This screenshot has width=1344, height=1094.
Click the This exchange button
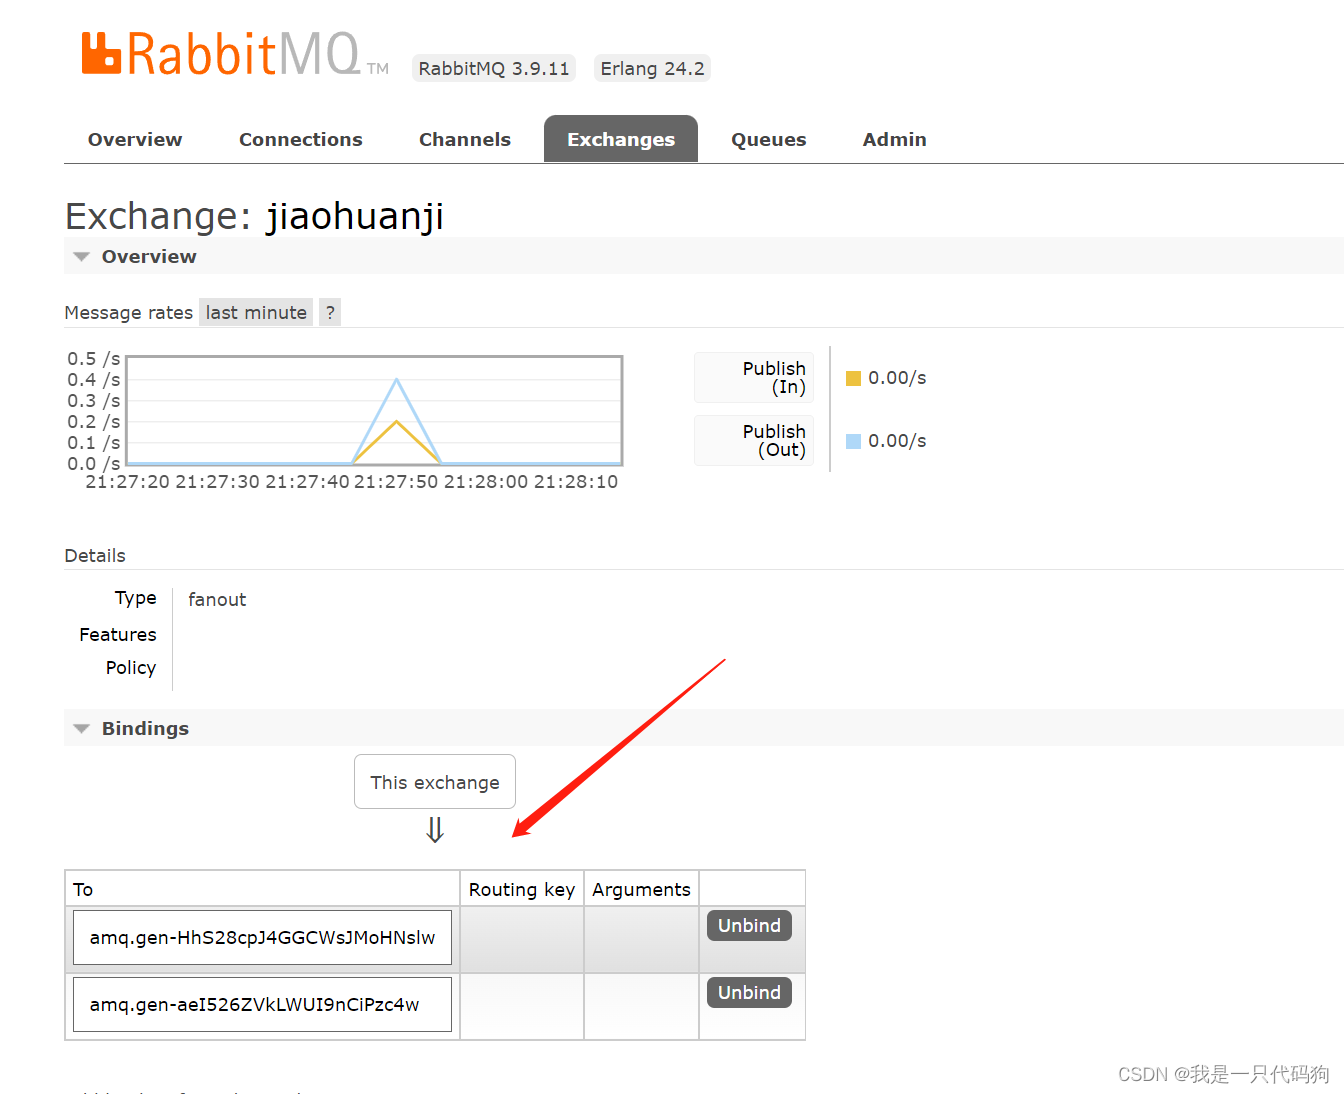pyautogui.click(x=434, y=781)
